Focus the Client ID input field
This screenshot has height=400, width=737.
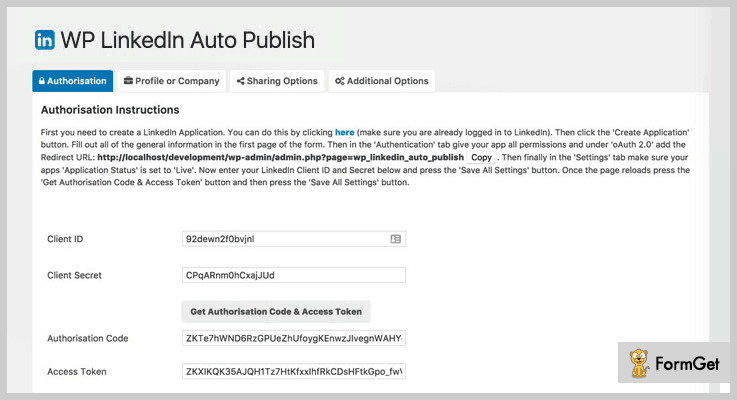click(x=294, y=239)
